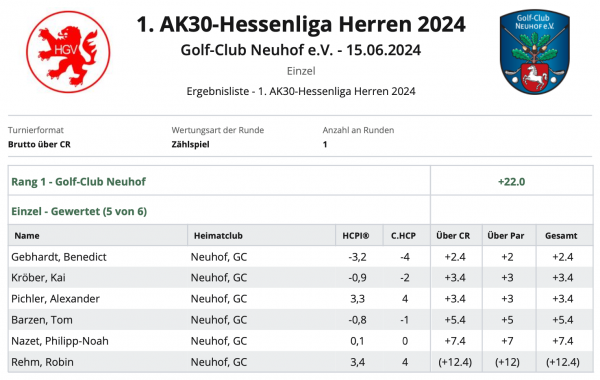The width and height of the screenshot is (600, 380).
Task: Select player Rehm, Robin
Action: coord(42,362)
